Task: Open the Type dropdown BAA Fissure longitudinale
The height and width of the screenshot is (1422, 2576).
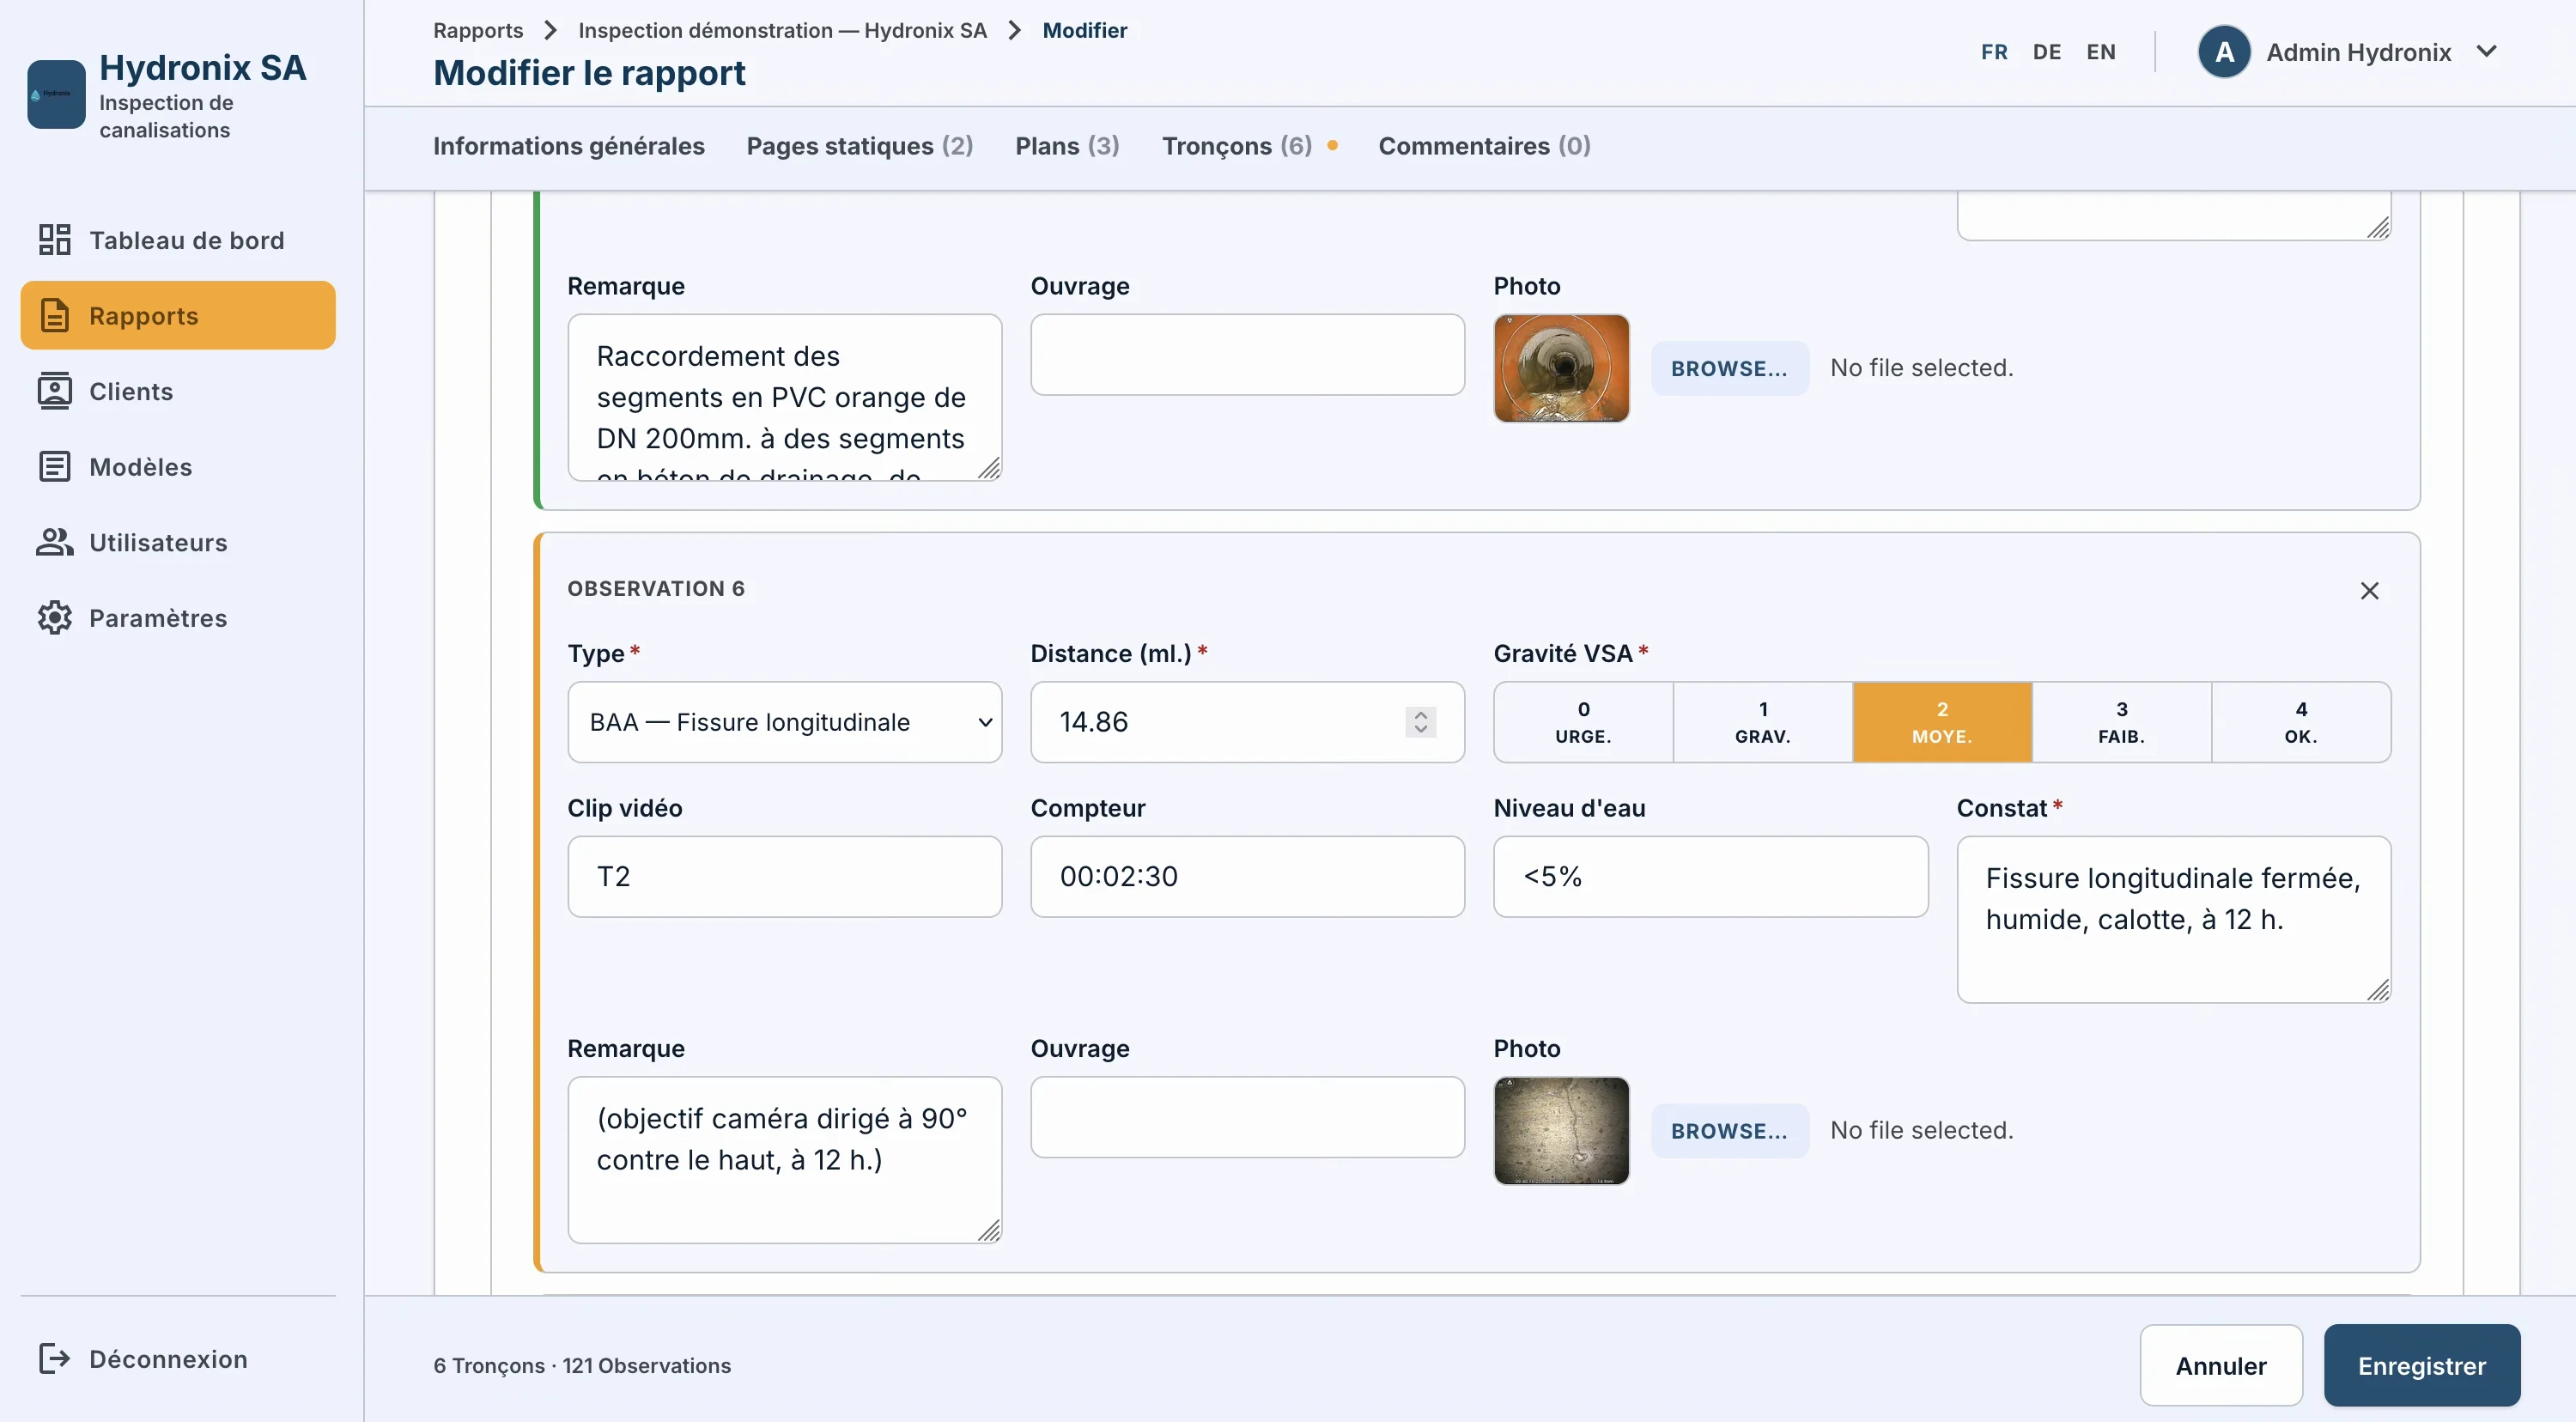Action: (784, 722)
